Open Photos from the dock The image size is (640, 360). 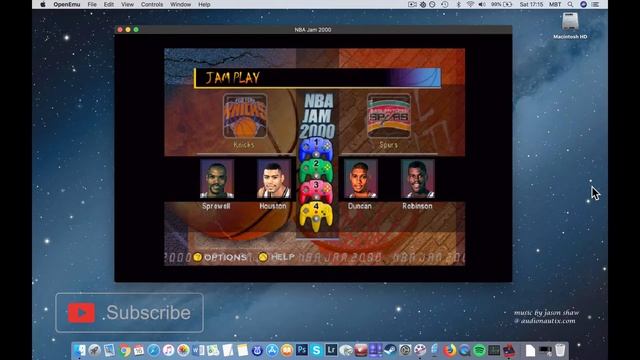tap(183, 350)
